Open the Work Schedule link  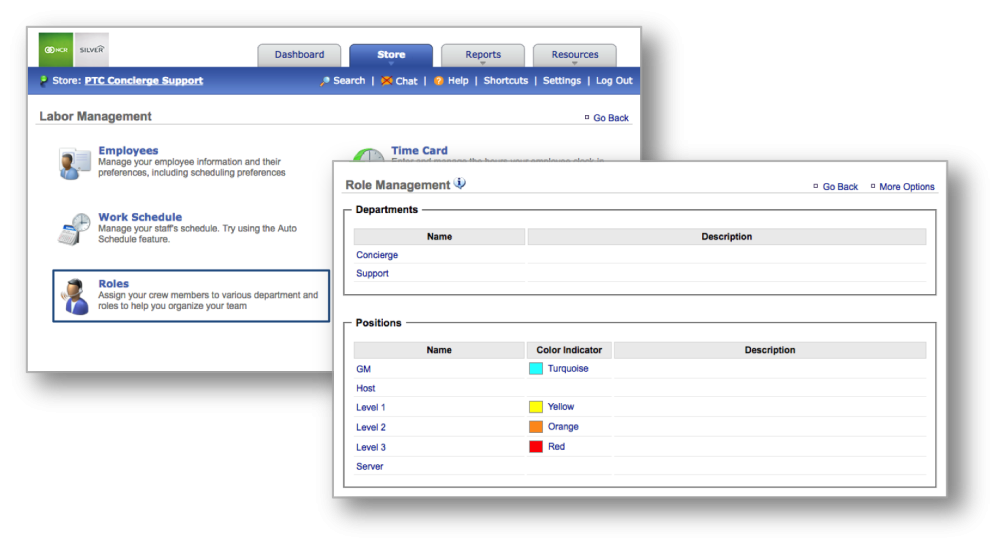[x=140, y=217]
